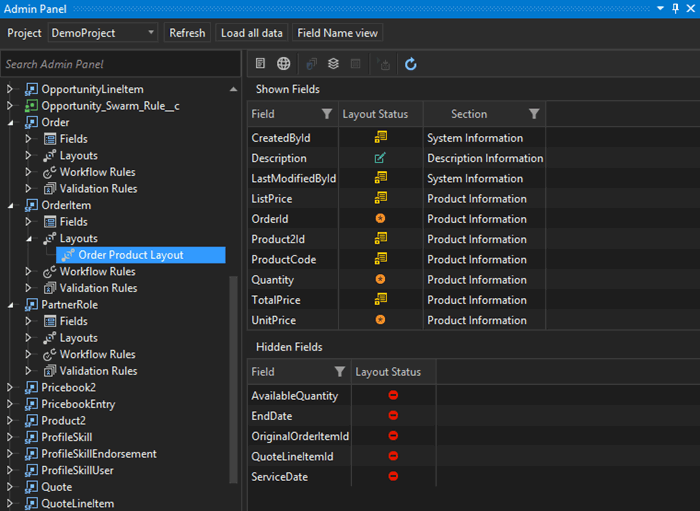Open the Hidden Fields Field column filter
The width and height of the screenshot is (700, 511).
[340, 372]
